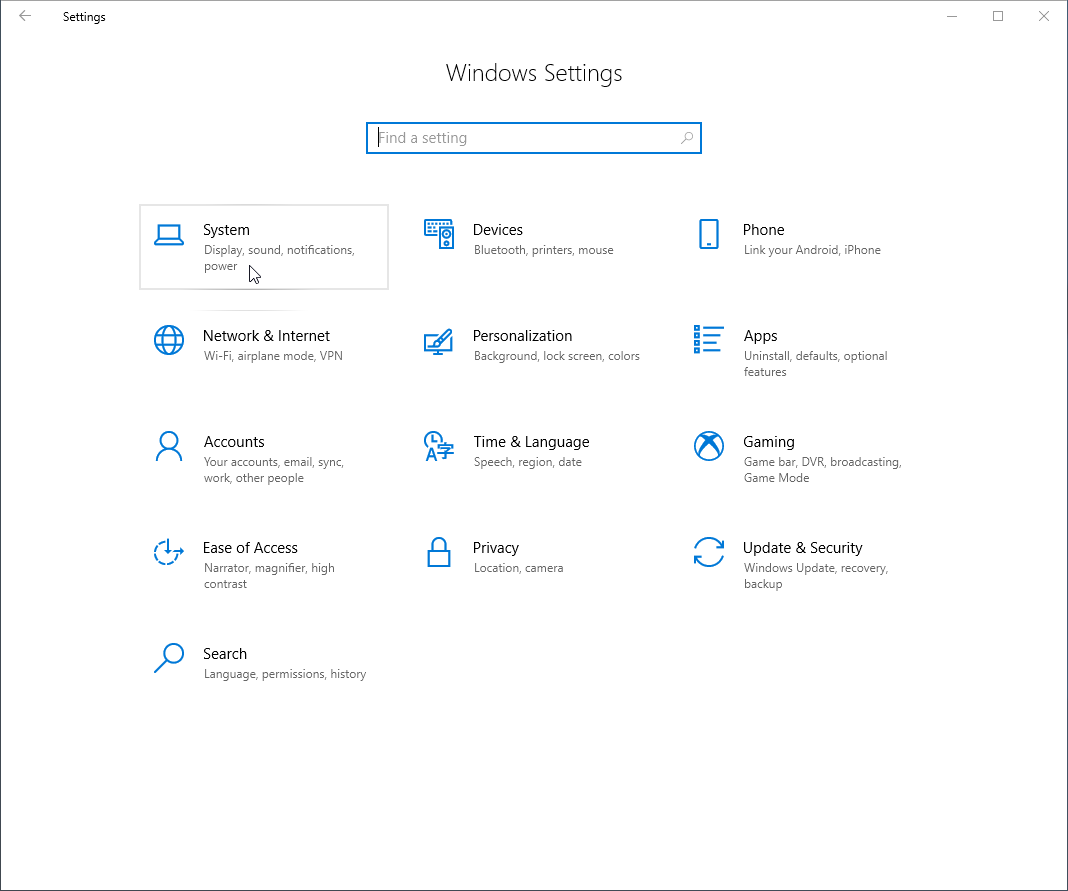Open the Ease of Access heading
Viewport: 1068px width, 891px height.
click(x=250, y=548)
